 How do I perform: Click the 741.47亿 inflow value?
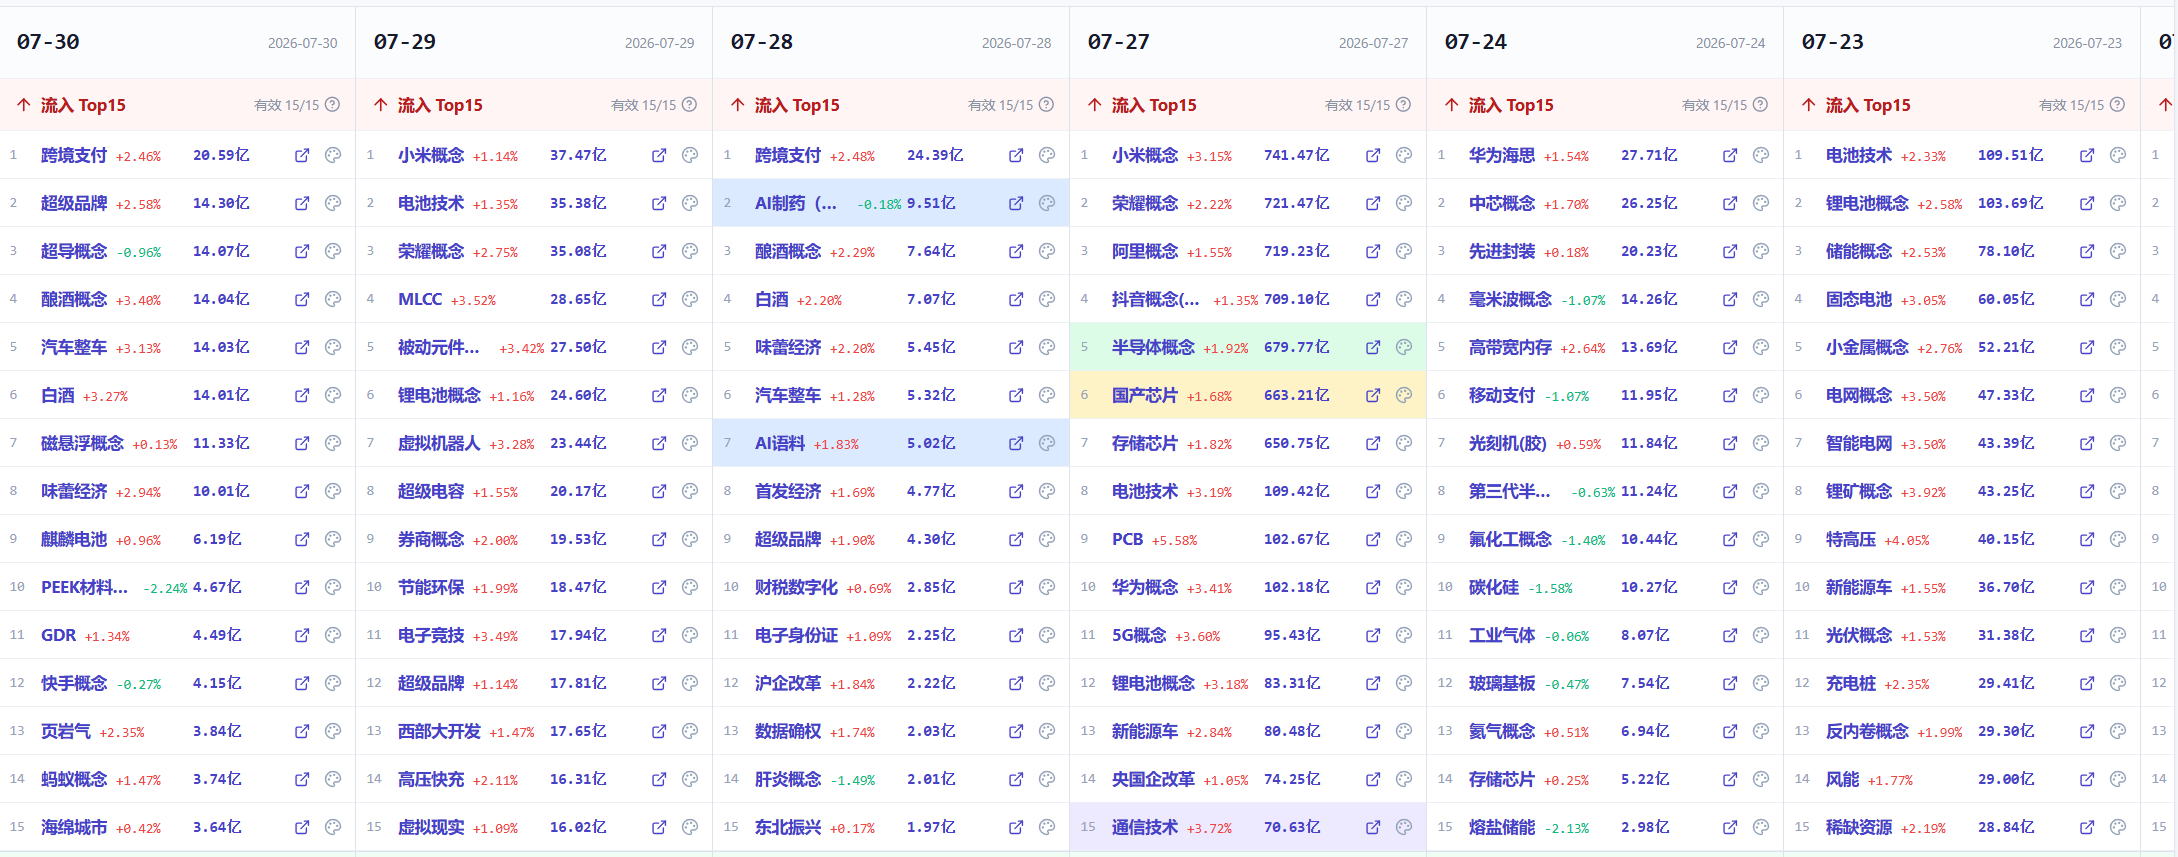tap(1297, 155)
